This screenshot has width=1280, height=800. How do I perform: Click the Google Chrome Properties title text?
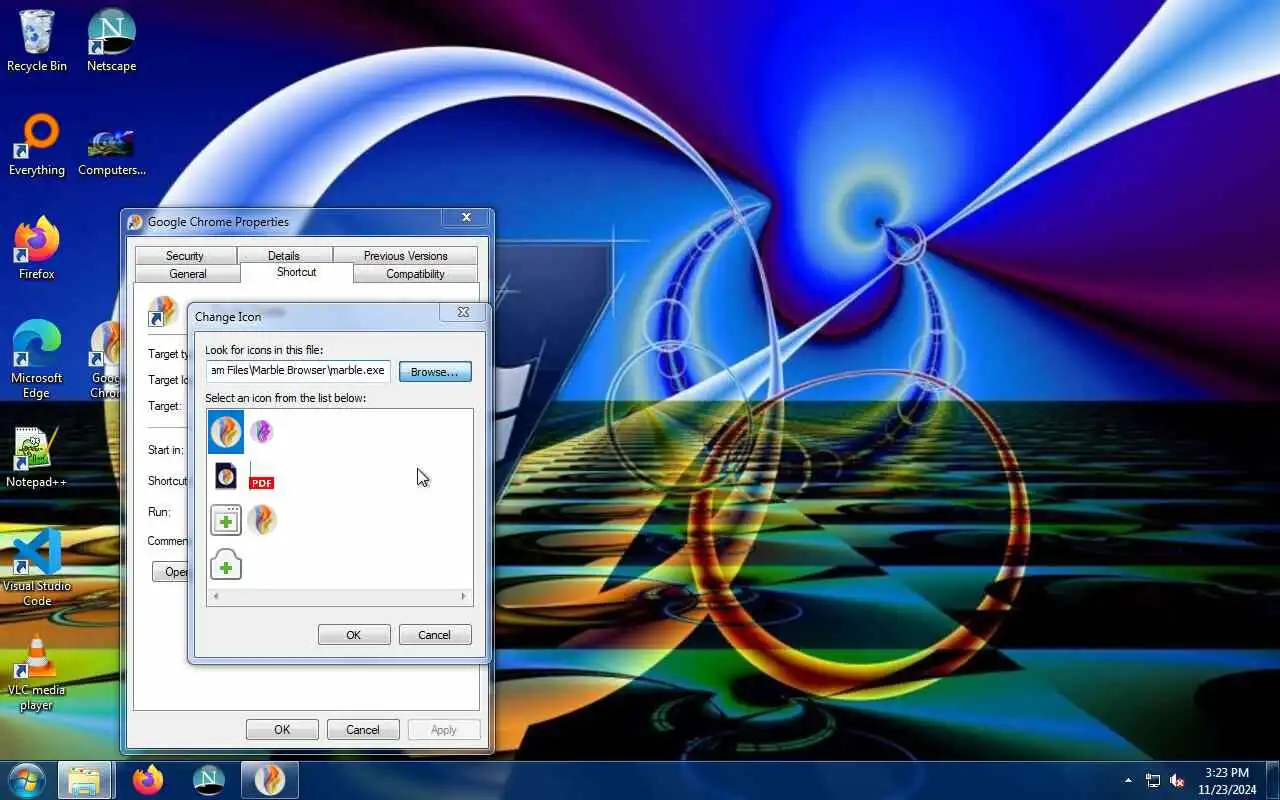click(x=218, y=222)
